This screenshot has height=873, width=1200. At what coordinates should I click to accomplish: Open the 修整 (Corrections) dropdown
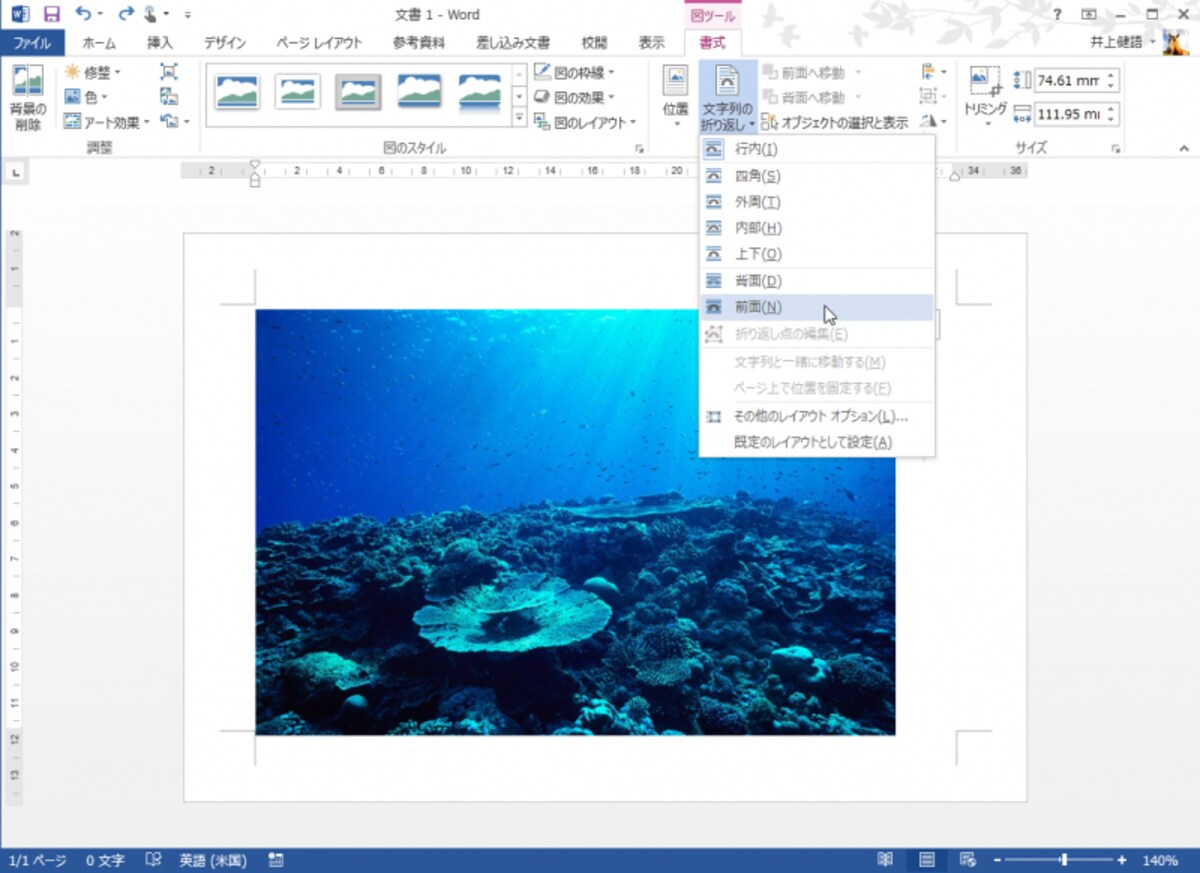(x=92, y=72)
